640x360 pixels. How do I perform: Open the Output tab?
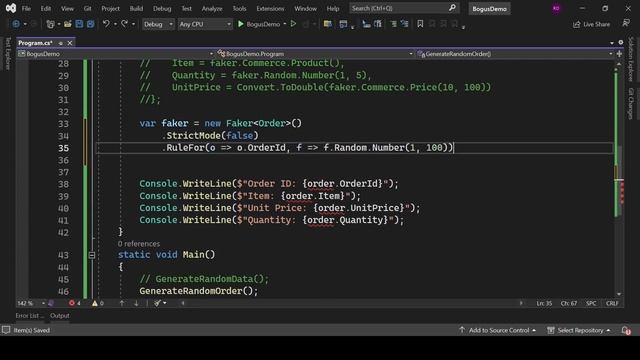tap(60, 316)
